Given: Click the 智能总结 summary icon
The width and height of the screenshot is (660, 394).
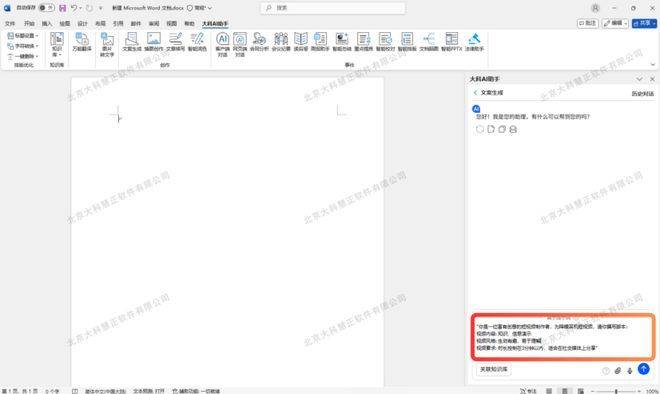Looking at the screenshot, I should (x=342, y=42).
